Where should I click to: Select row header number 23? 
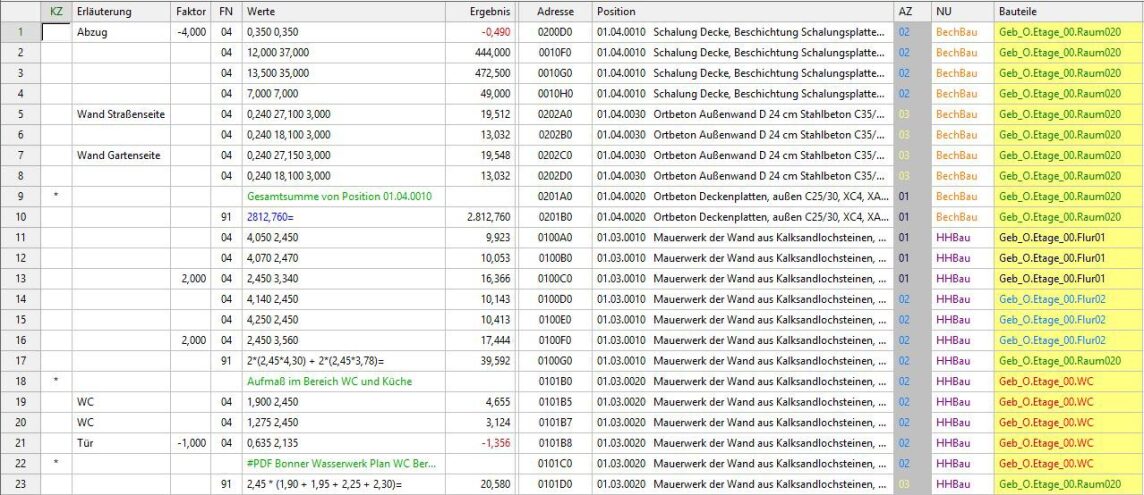click(x=20, y=484)
